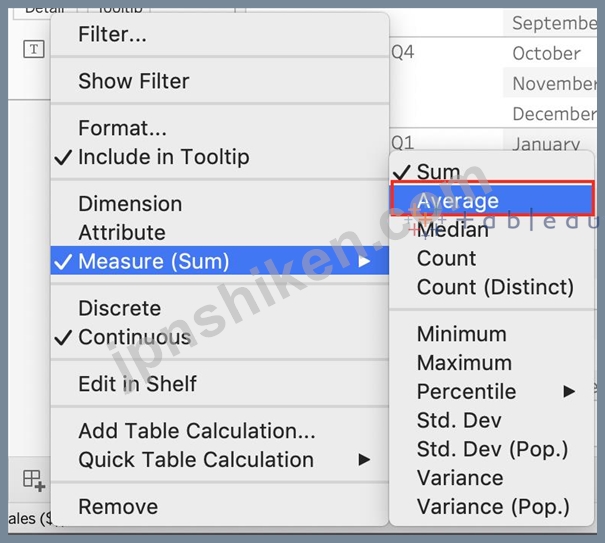Expand the Percentile submenu arrow

click(570, 391)
